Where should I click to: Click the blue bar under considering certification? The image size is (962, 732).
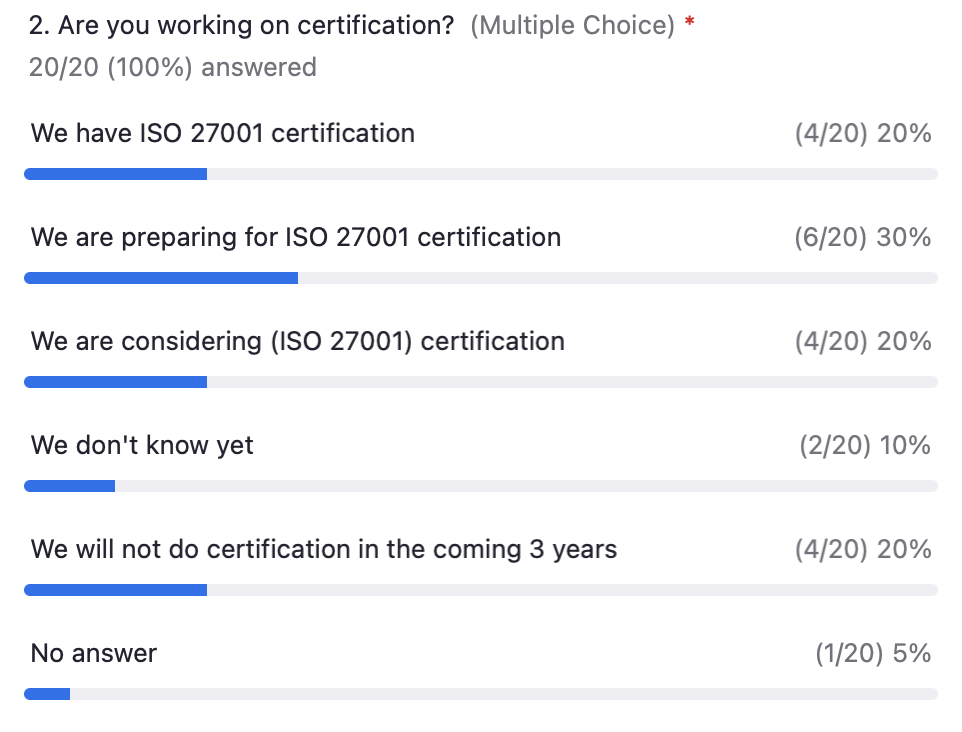[x=115, y=382]
